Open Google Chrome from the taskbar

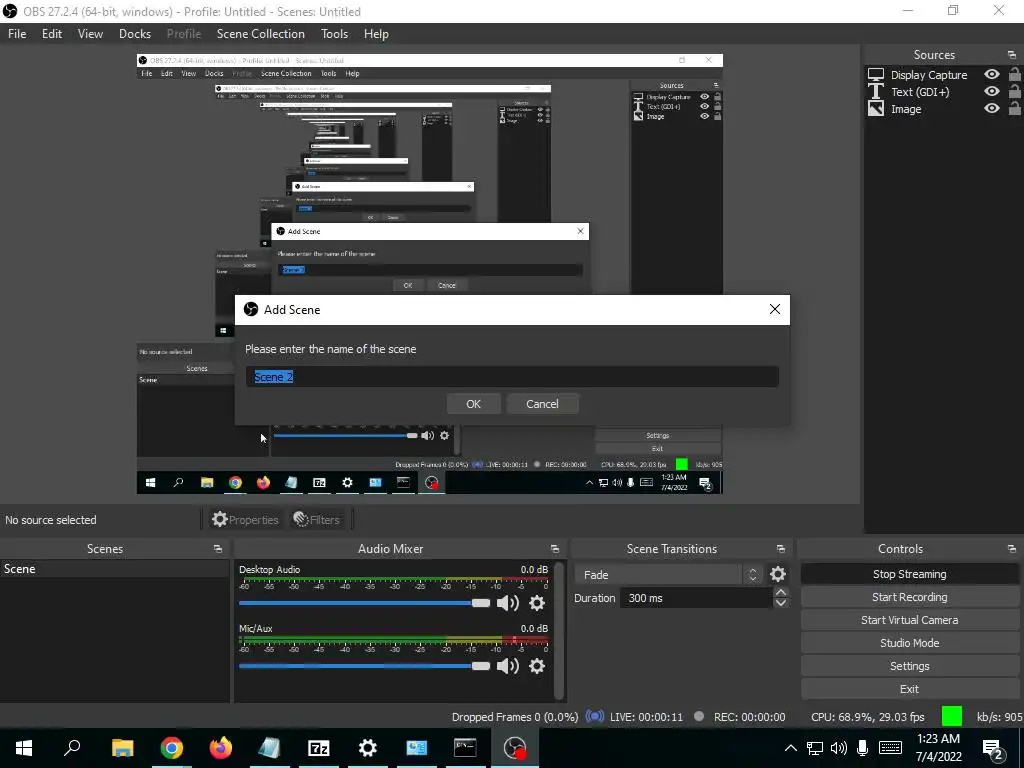point(171,748)
